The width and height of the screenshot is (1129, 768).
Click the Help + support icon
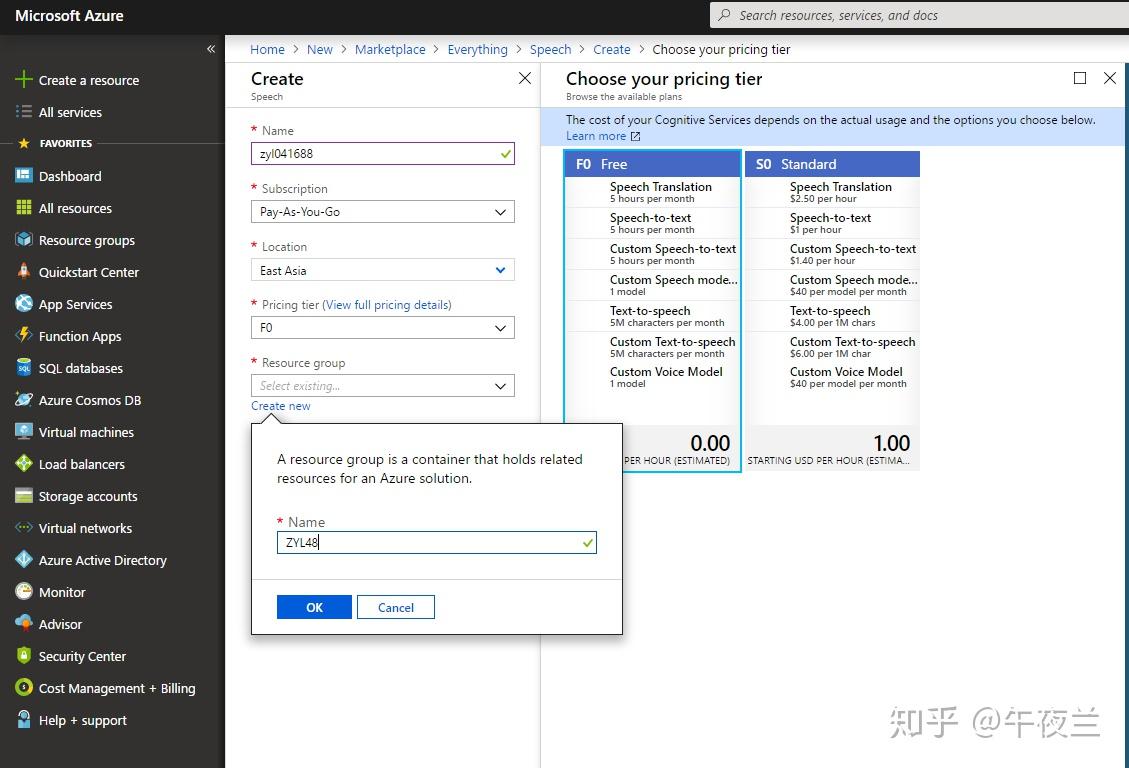coord(24,720)
